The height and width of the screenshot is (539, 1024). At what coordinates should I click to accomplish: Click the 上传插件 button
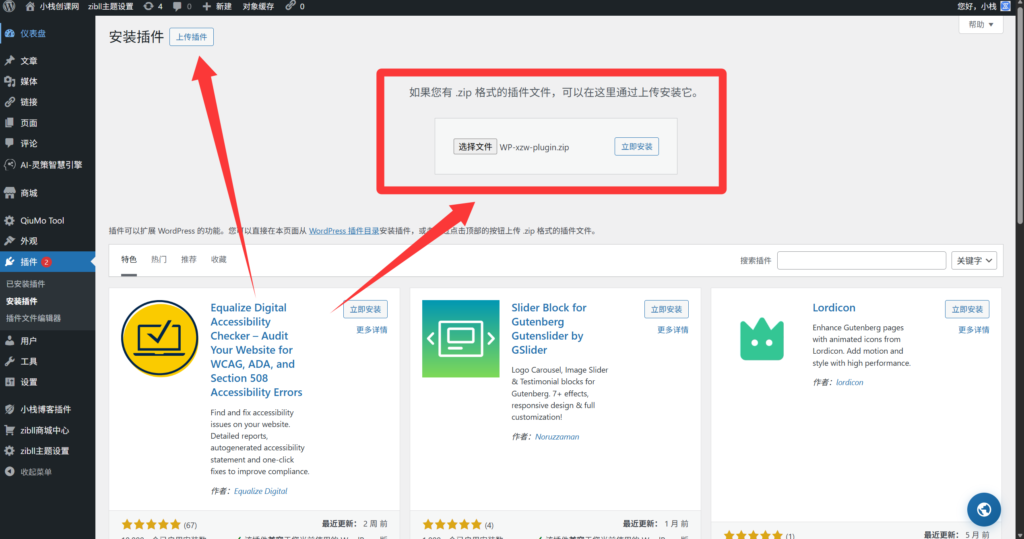pos(191,37)
